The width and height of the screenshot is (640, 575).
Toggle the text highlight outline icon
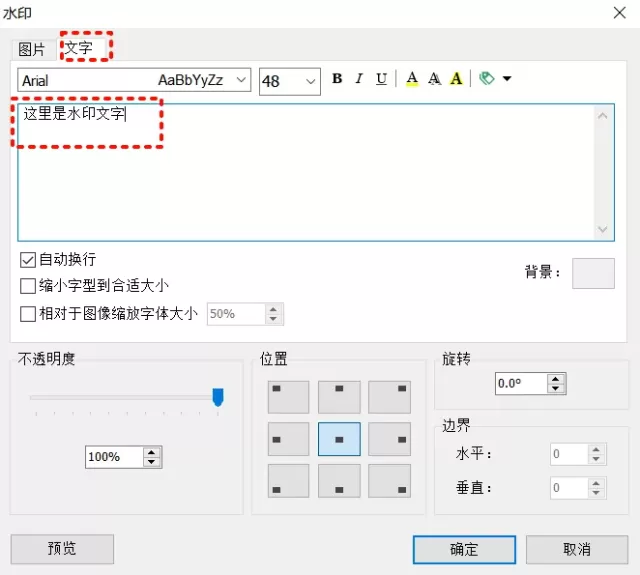pyautogui.click(x=456, y=78)
